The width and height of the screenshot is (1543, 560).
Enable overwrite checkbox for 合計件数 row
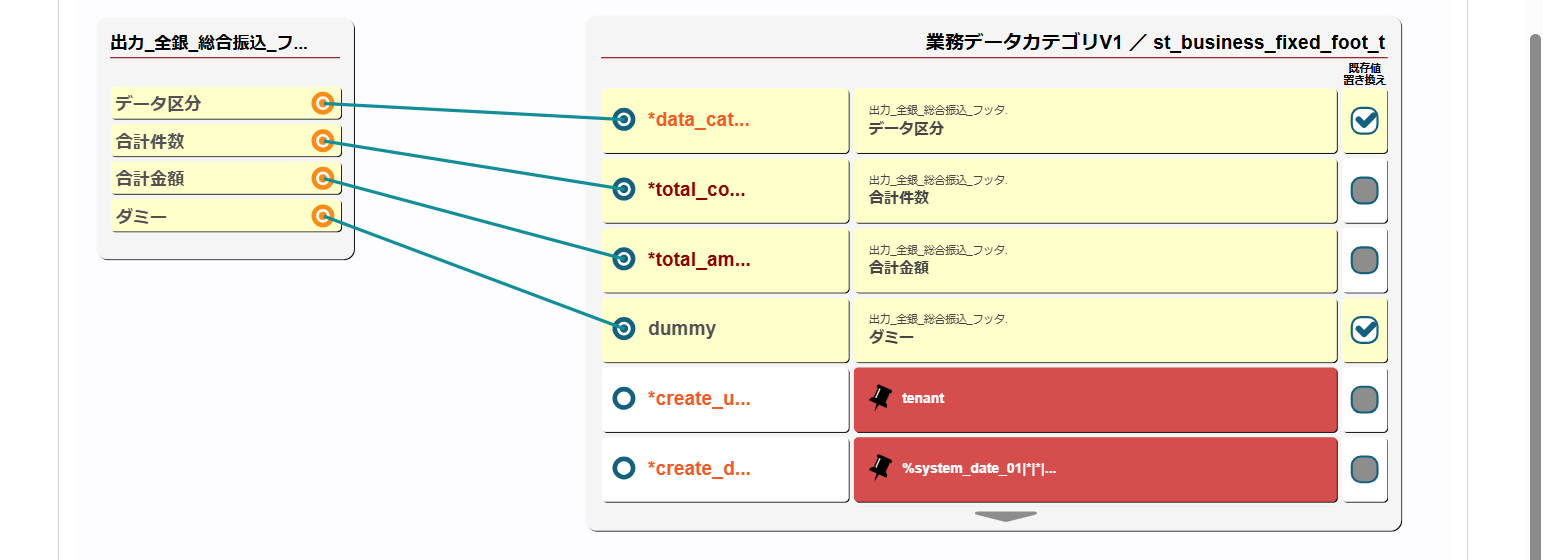pos(1365,190)
